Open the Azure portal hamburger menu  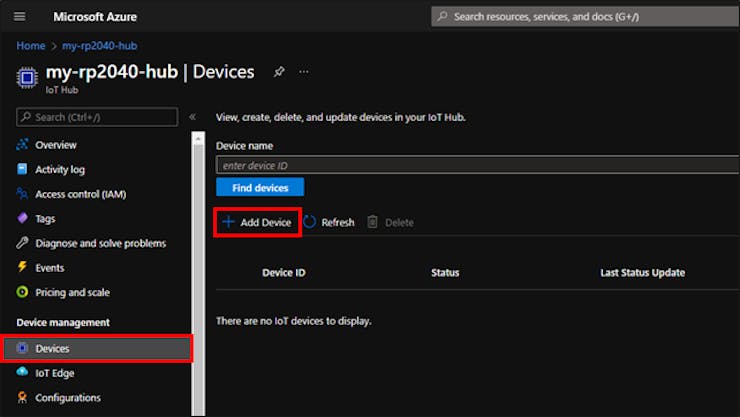[x=20, y=17]
